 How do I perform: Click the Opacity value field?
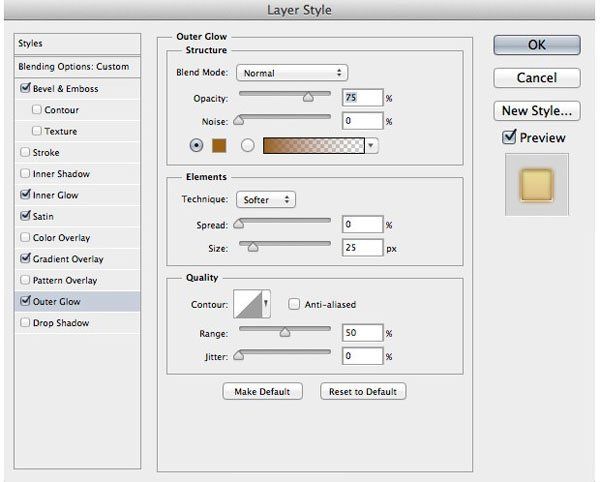[x=362, y=98]
